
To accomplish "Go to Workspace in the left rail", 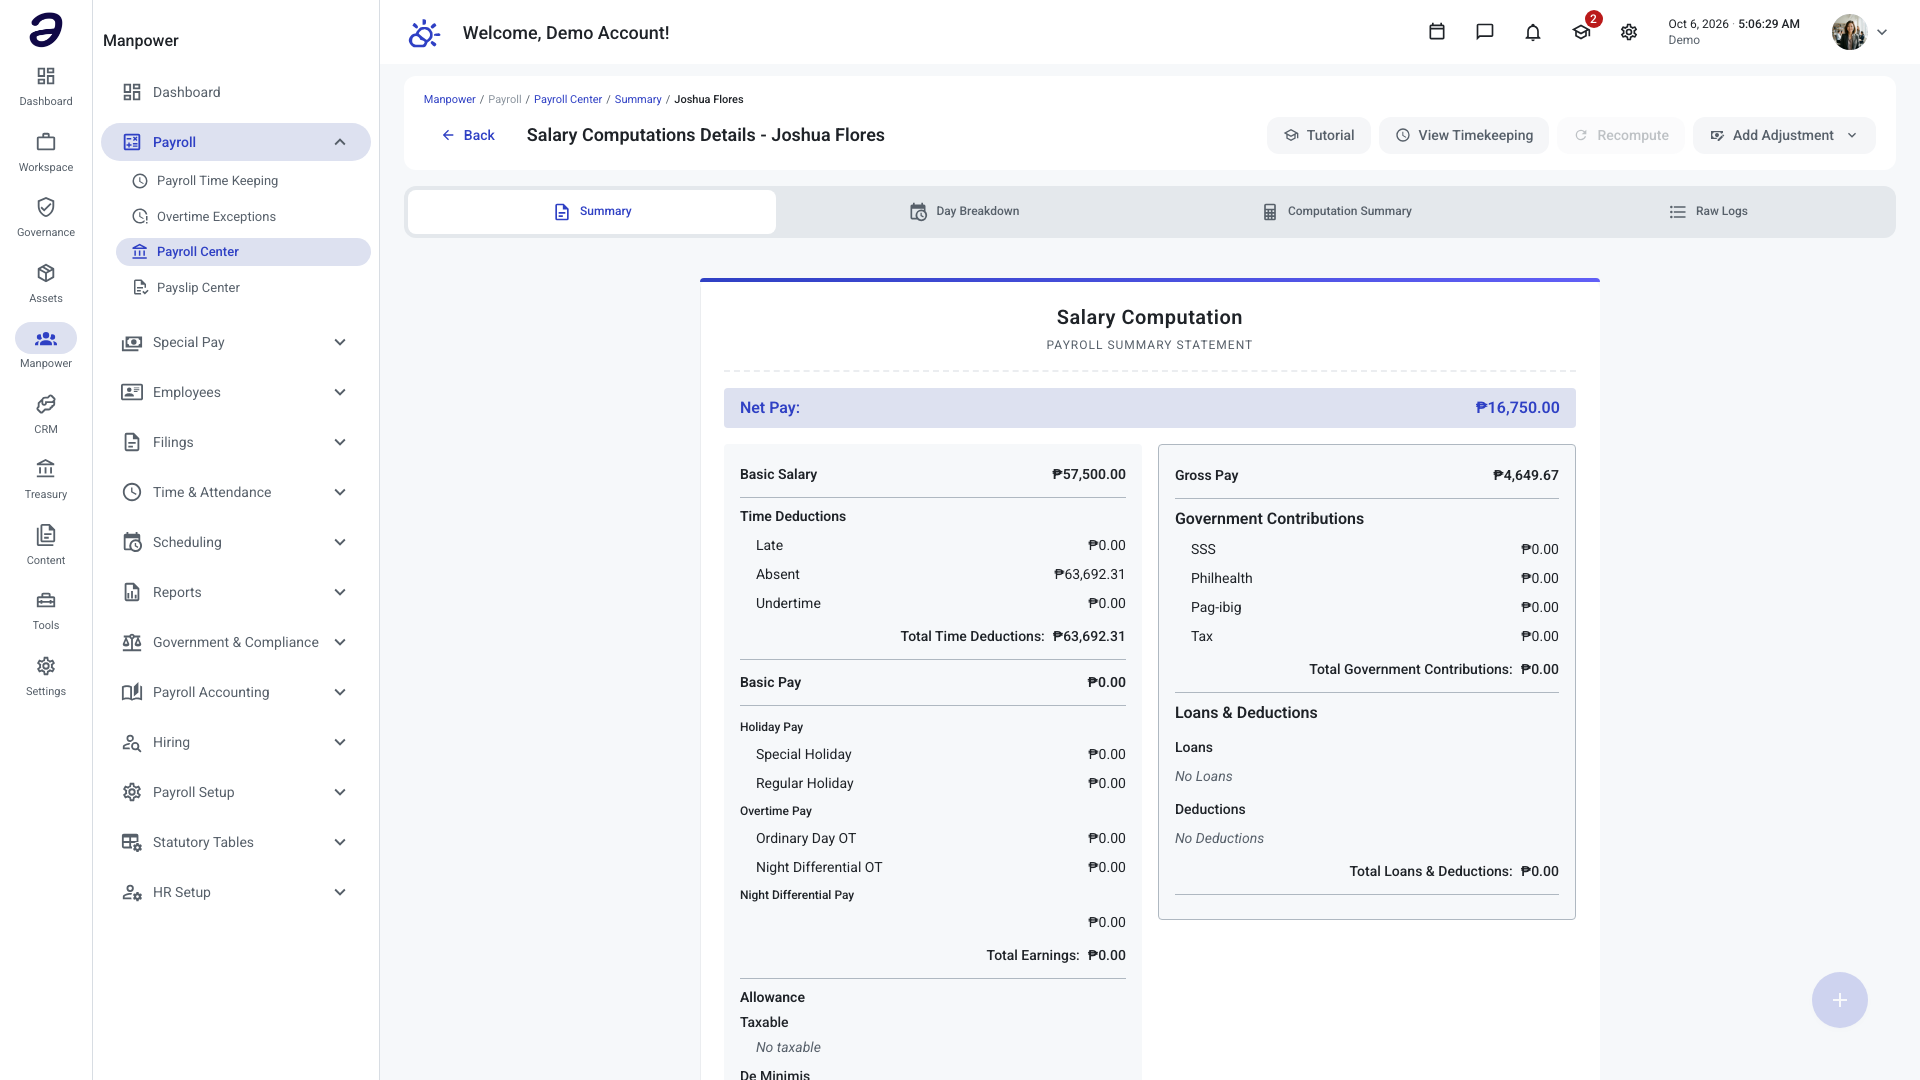I will pos(46,152).
